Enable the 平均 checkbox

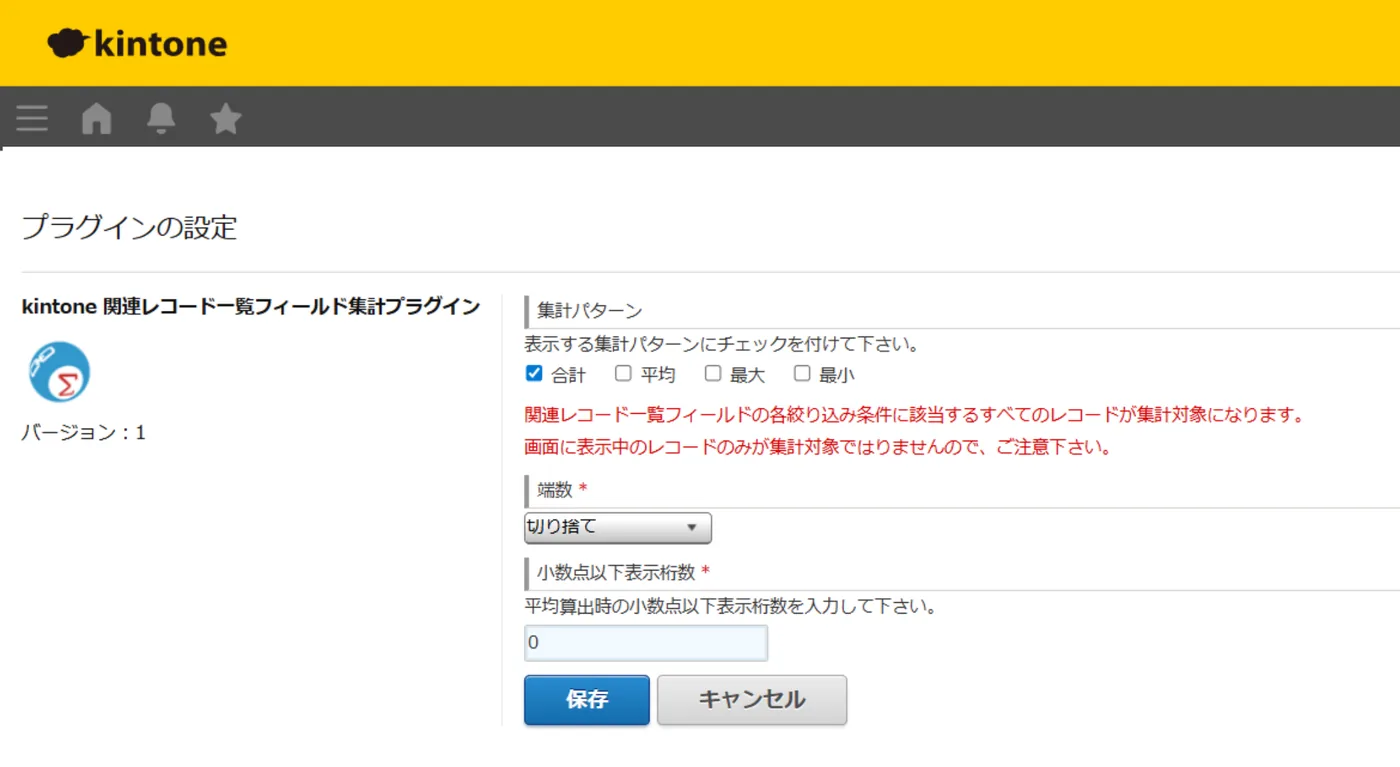(x=623, y=374)
